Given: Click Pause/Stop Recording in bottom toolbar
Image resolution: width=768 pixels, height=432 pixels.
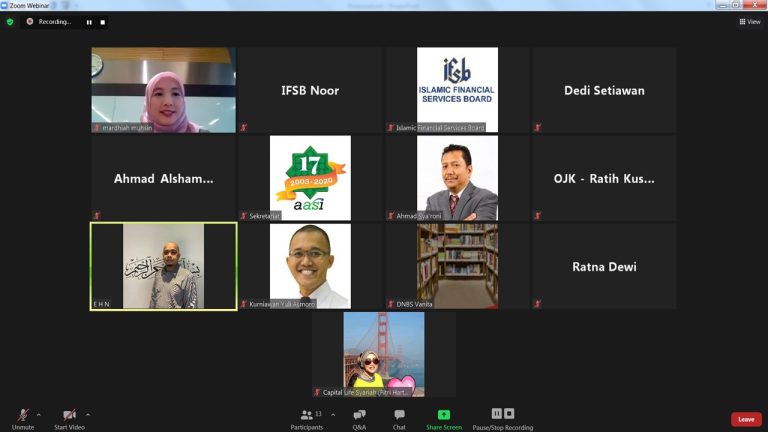Looking at the screenshot, I should point(503,419).
